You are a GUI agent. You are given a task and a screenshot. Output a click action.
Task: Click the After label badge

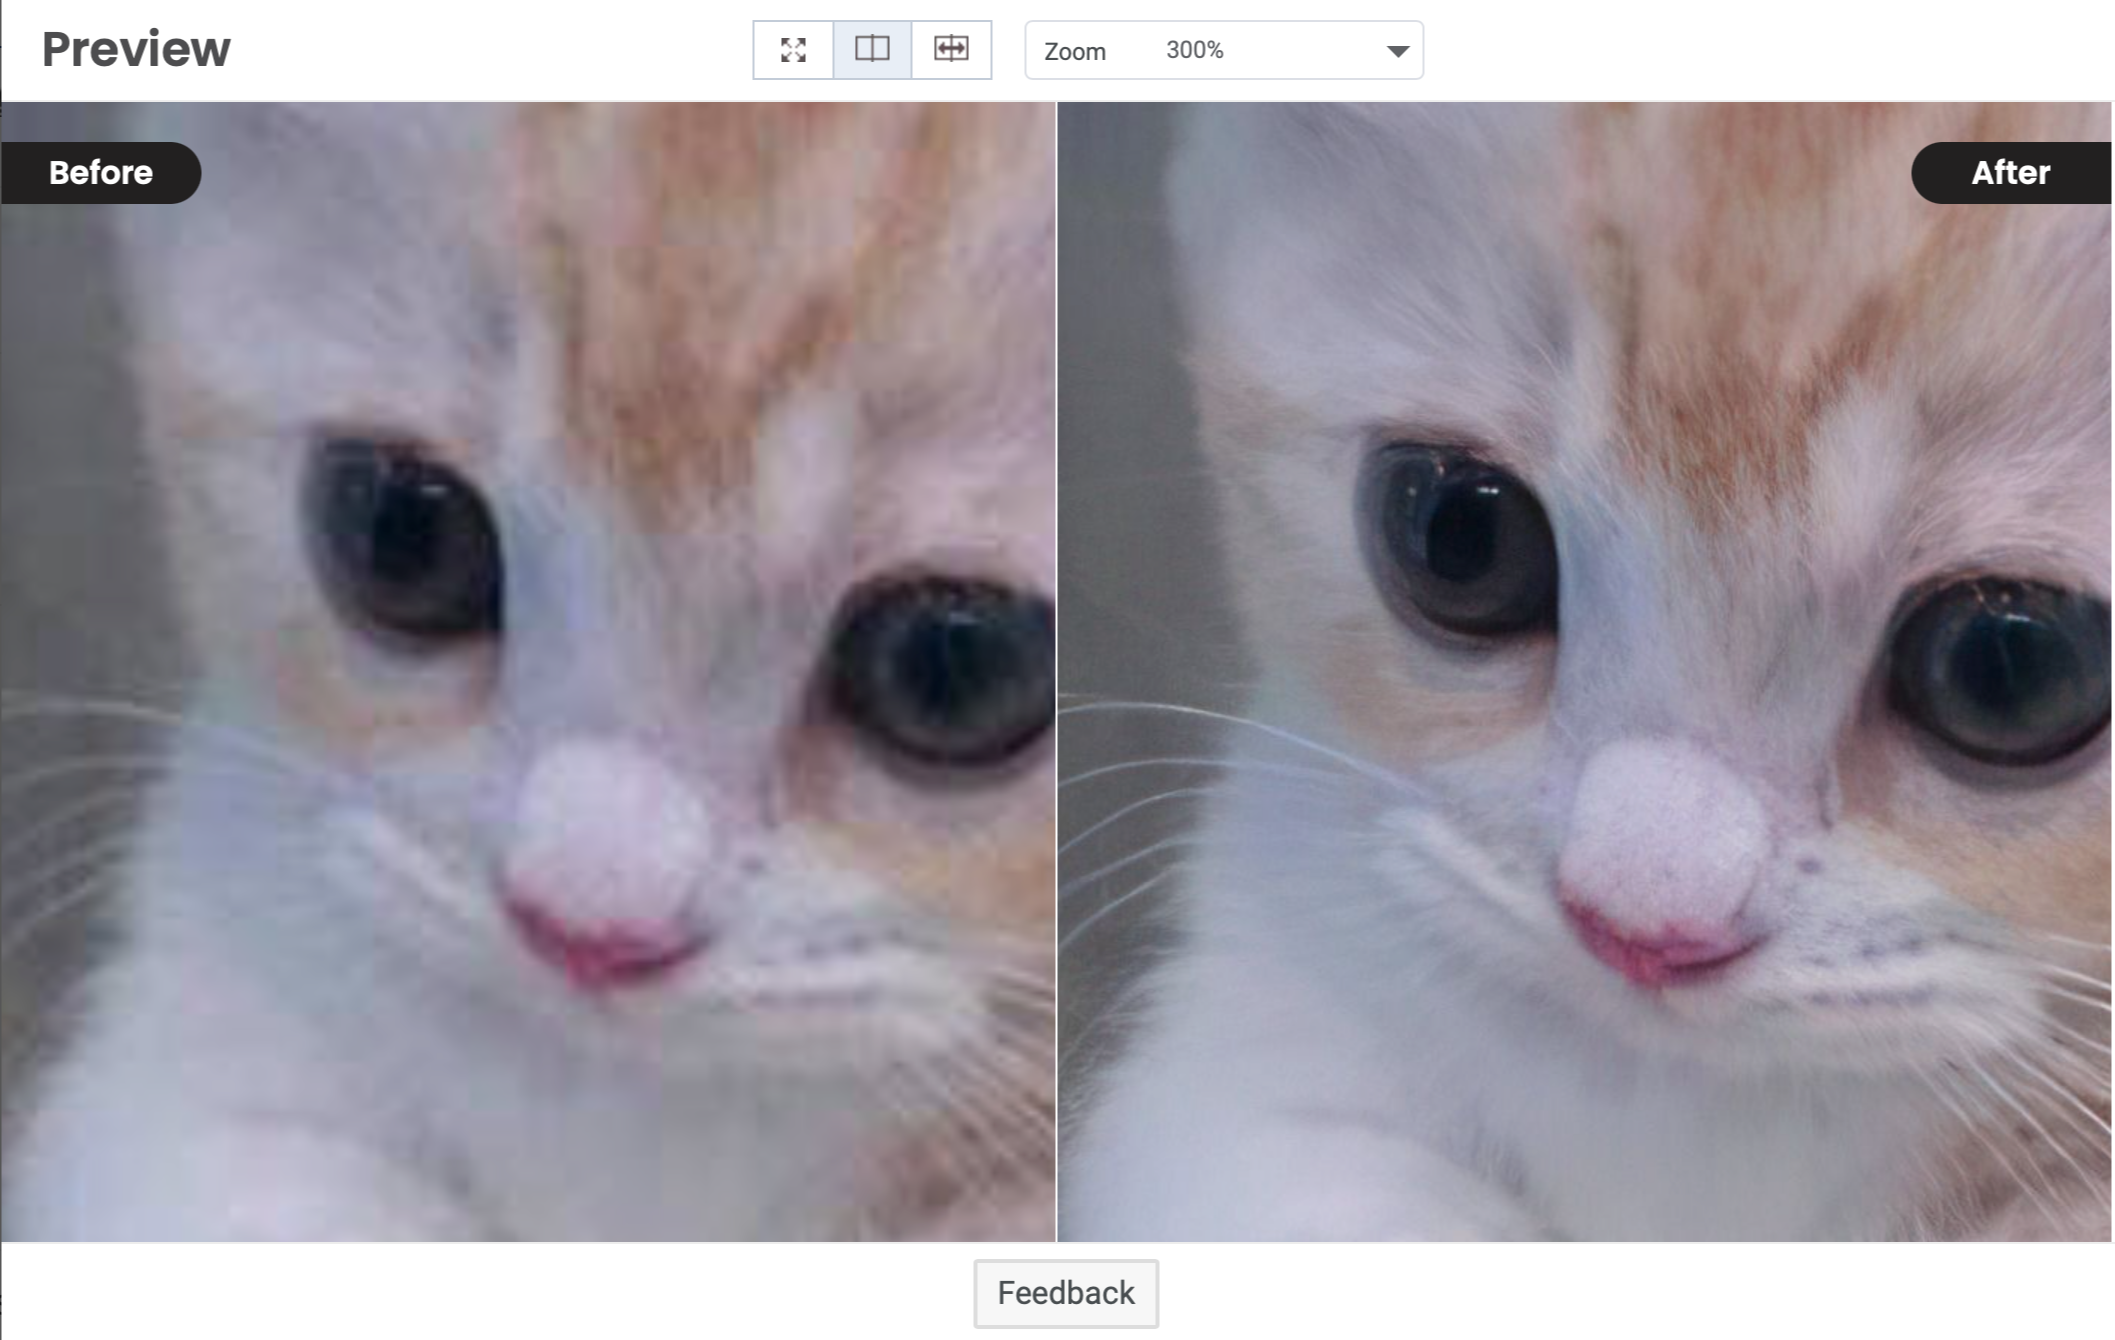click(2011, 173)
